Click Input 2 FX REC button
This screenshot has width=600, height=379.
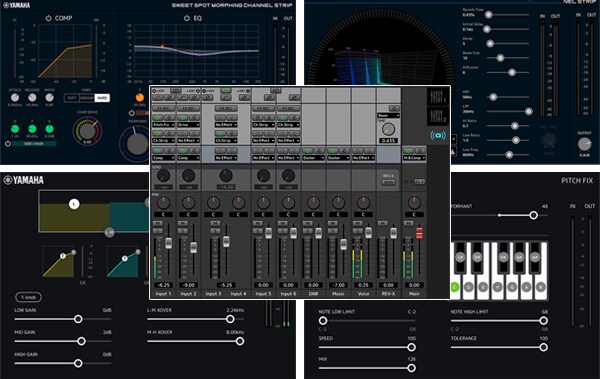coord(188,109)
